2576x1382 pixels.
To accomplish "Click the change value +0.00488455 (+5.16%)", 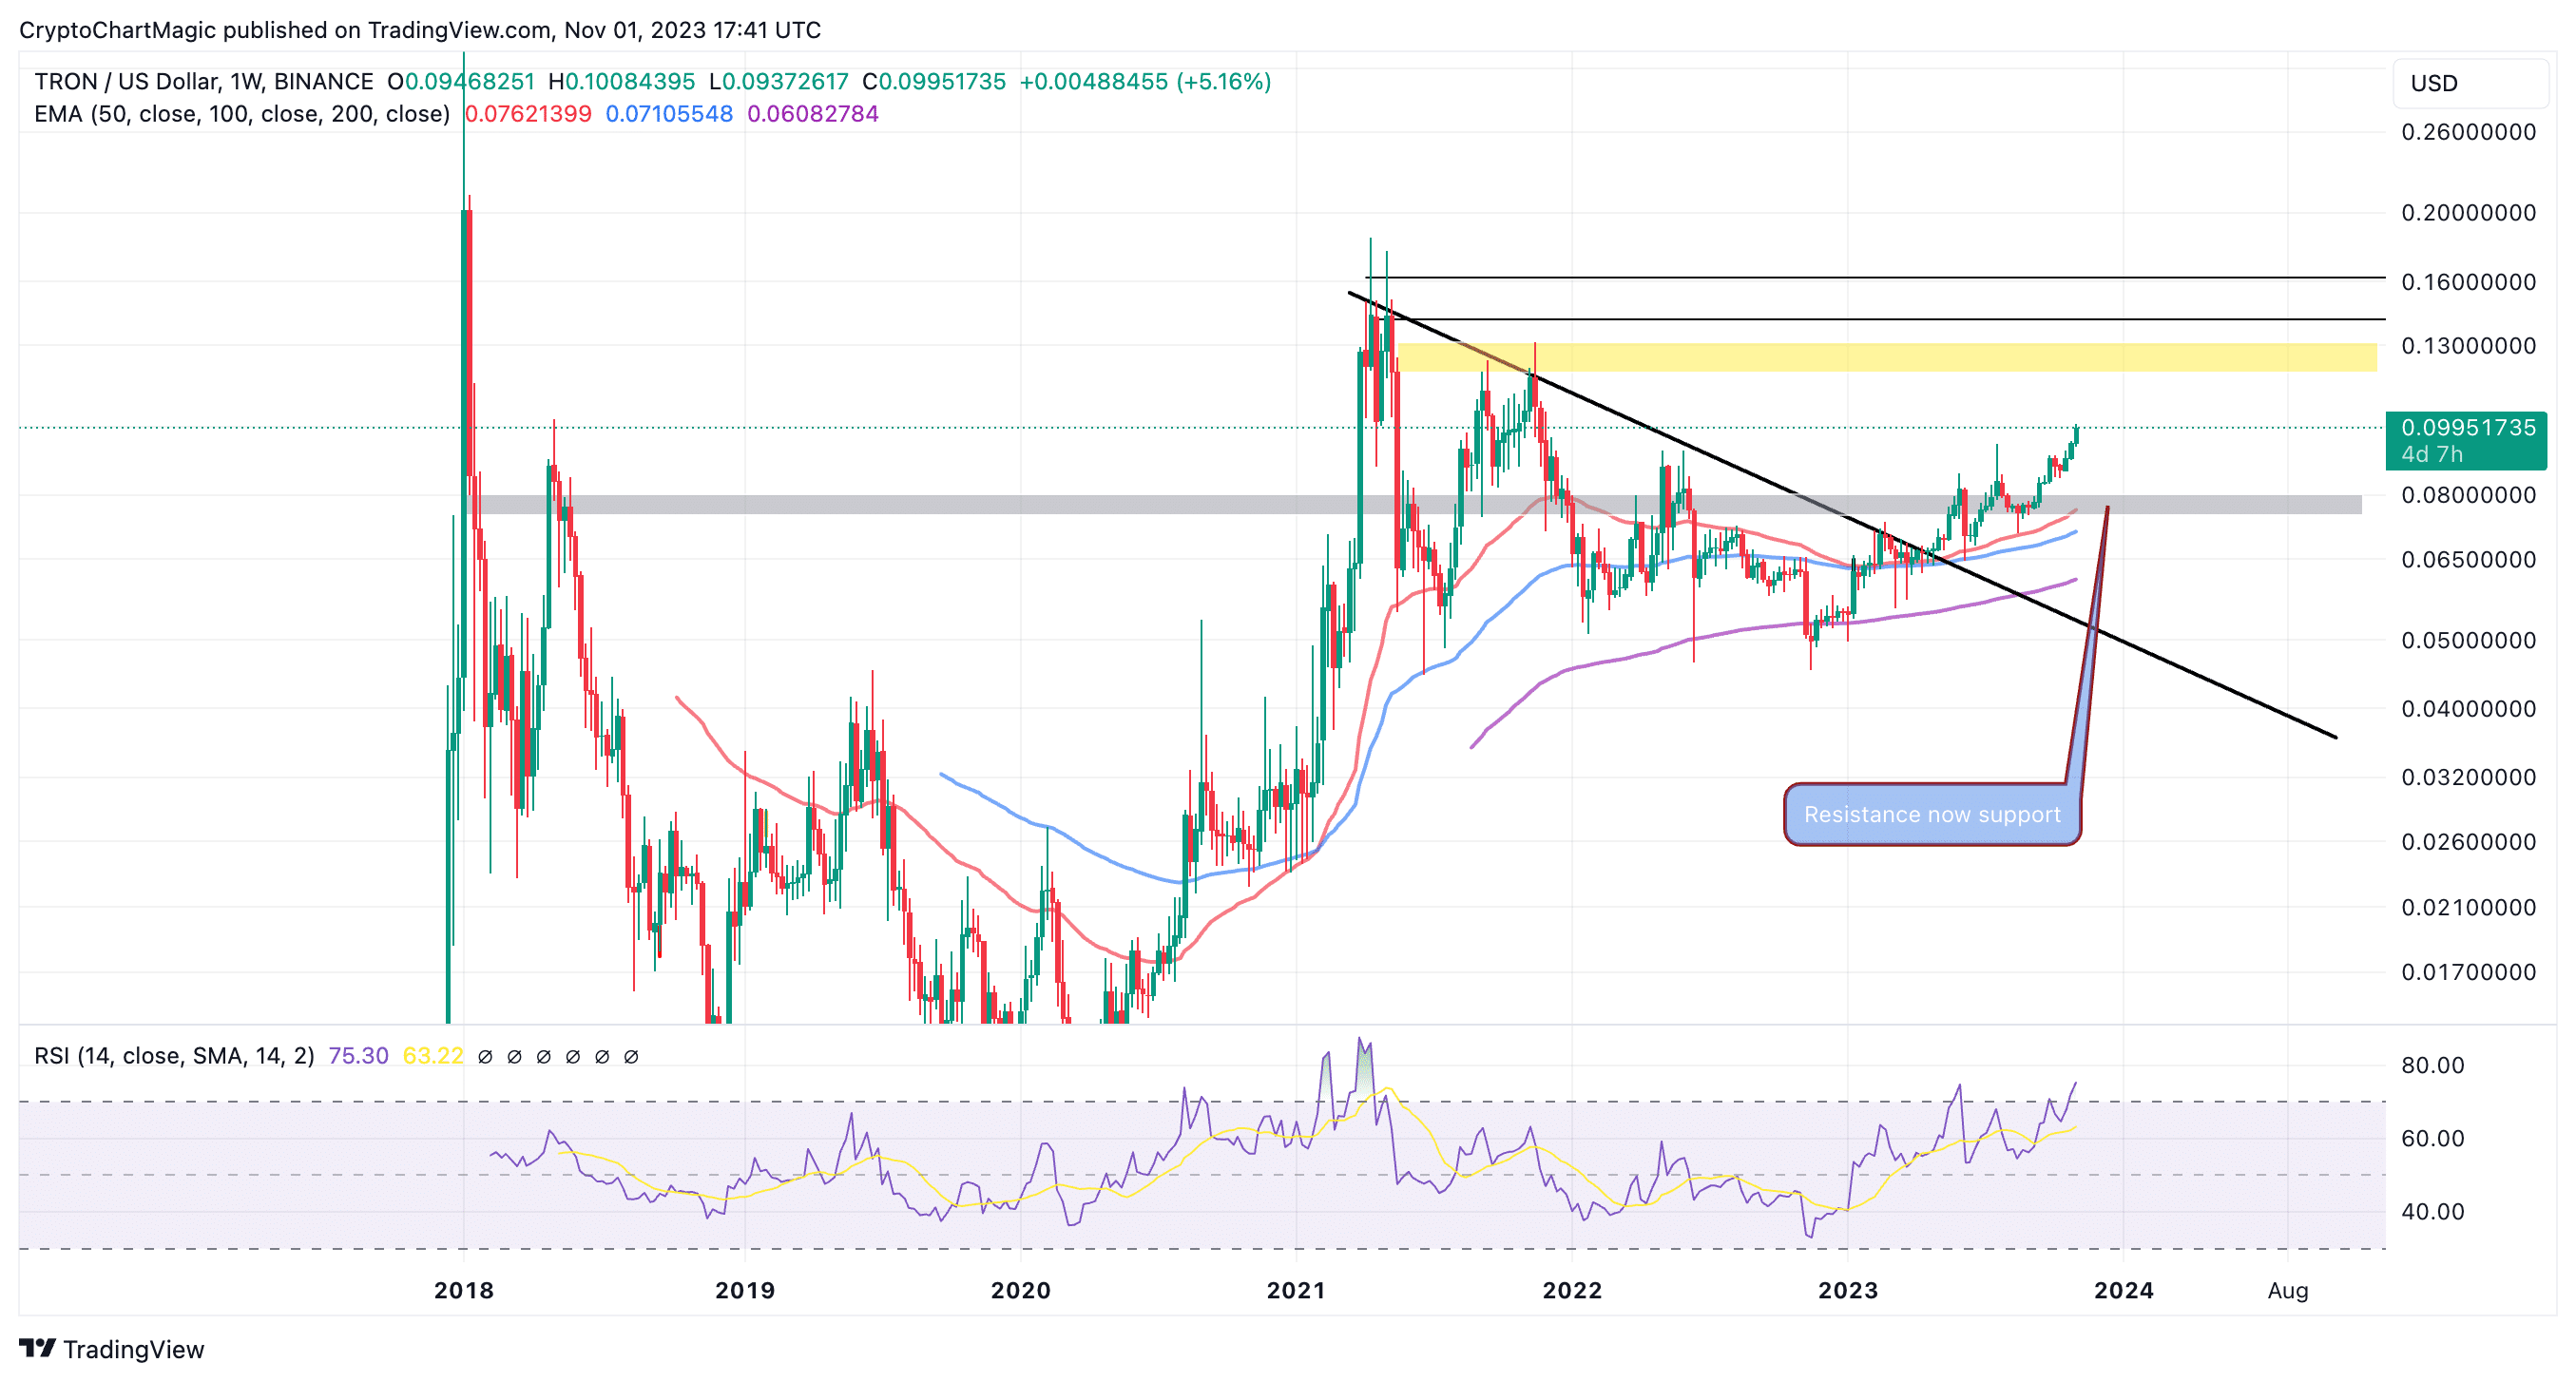I will 1145,81.
